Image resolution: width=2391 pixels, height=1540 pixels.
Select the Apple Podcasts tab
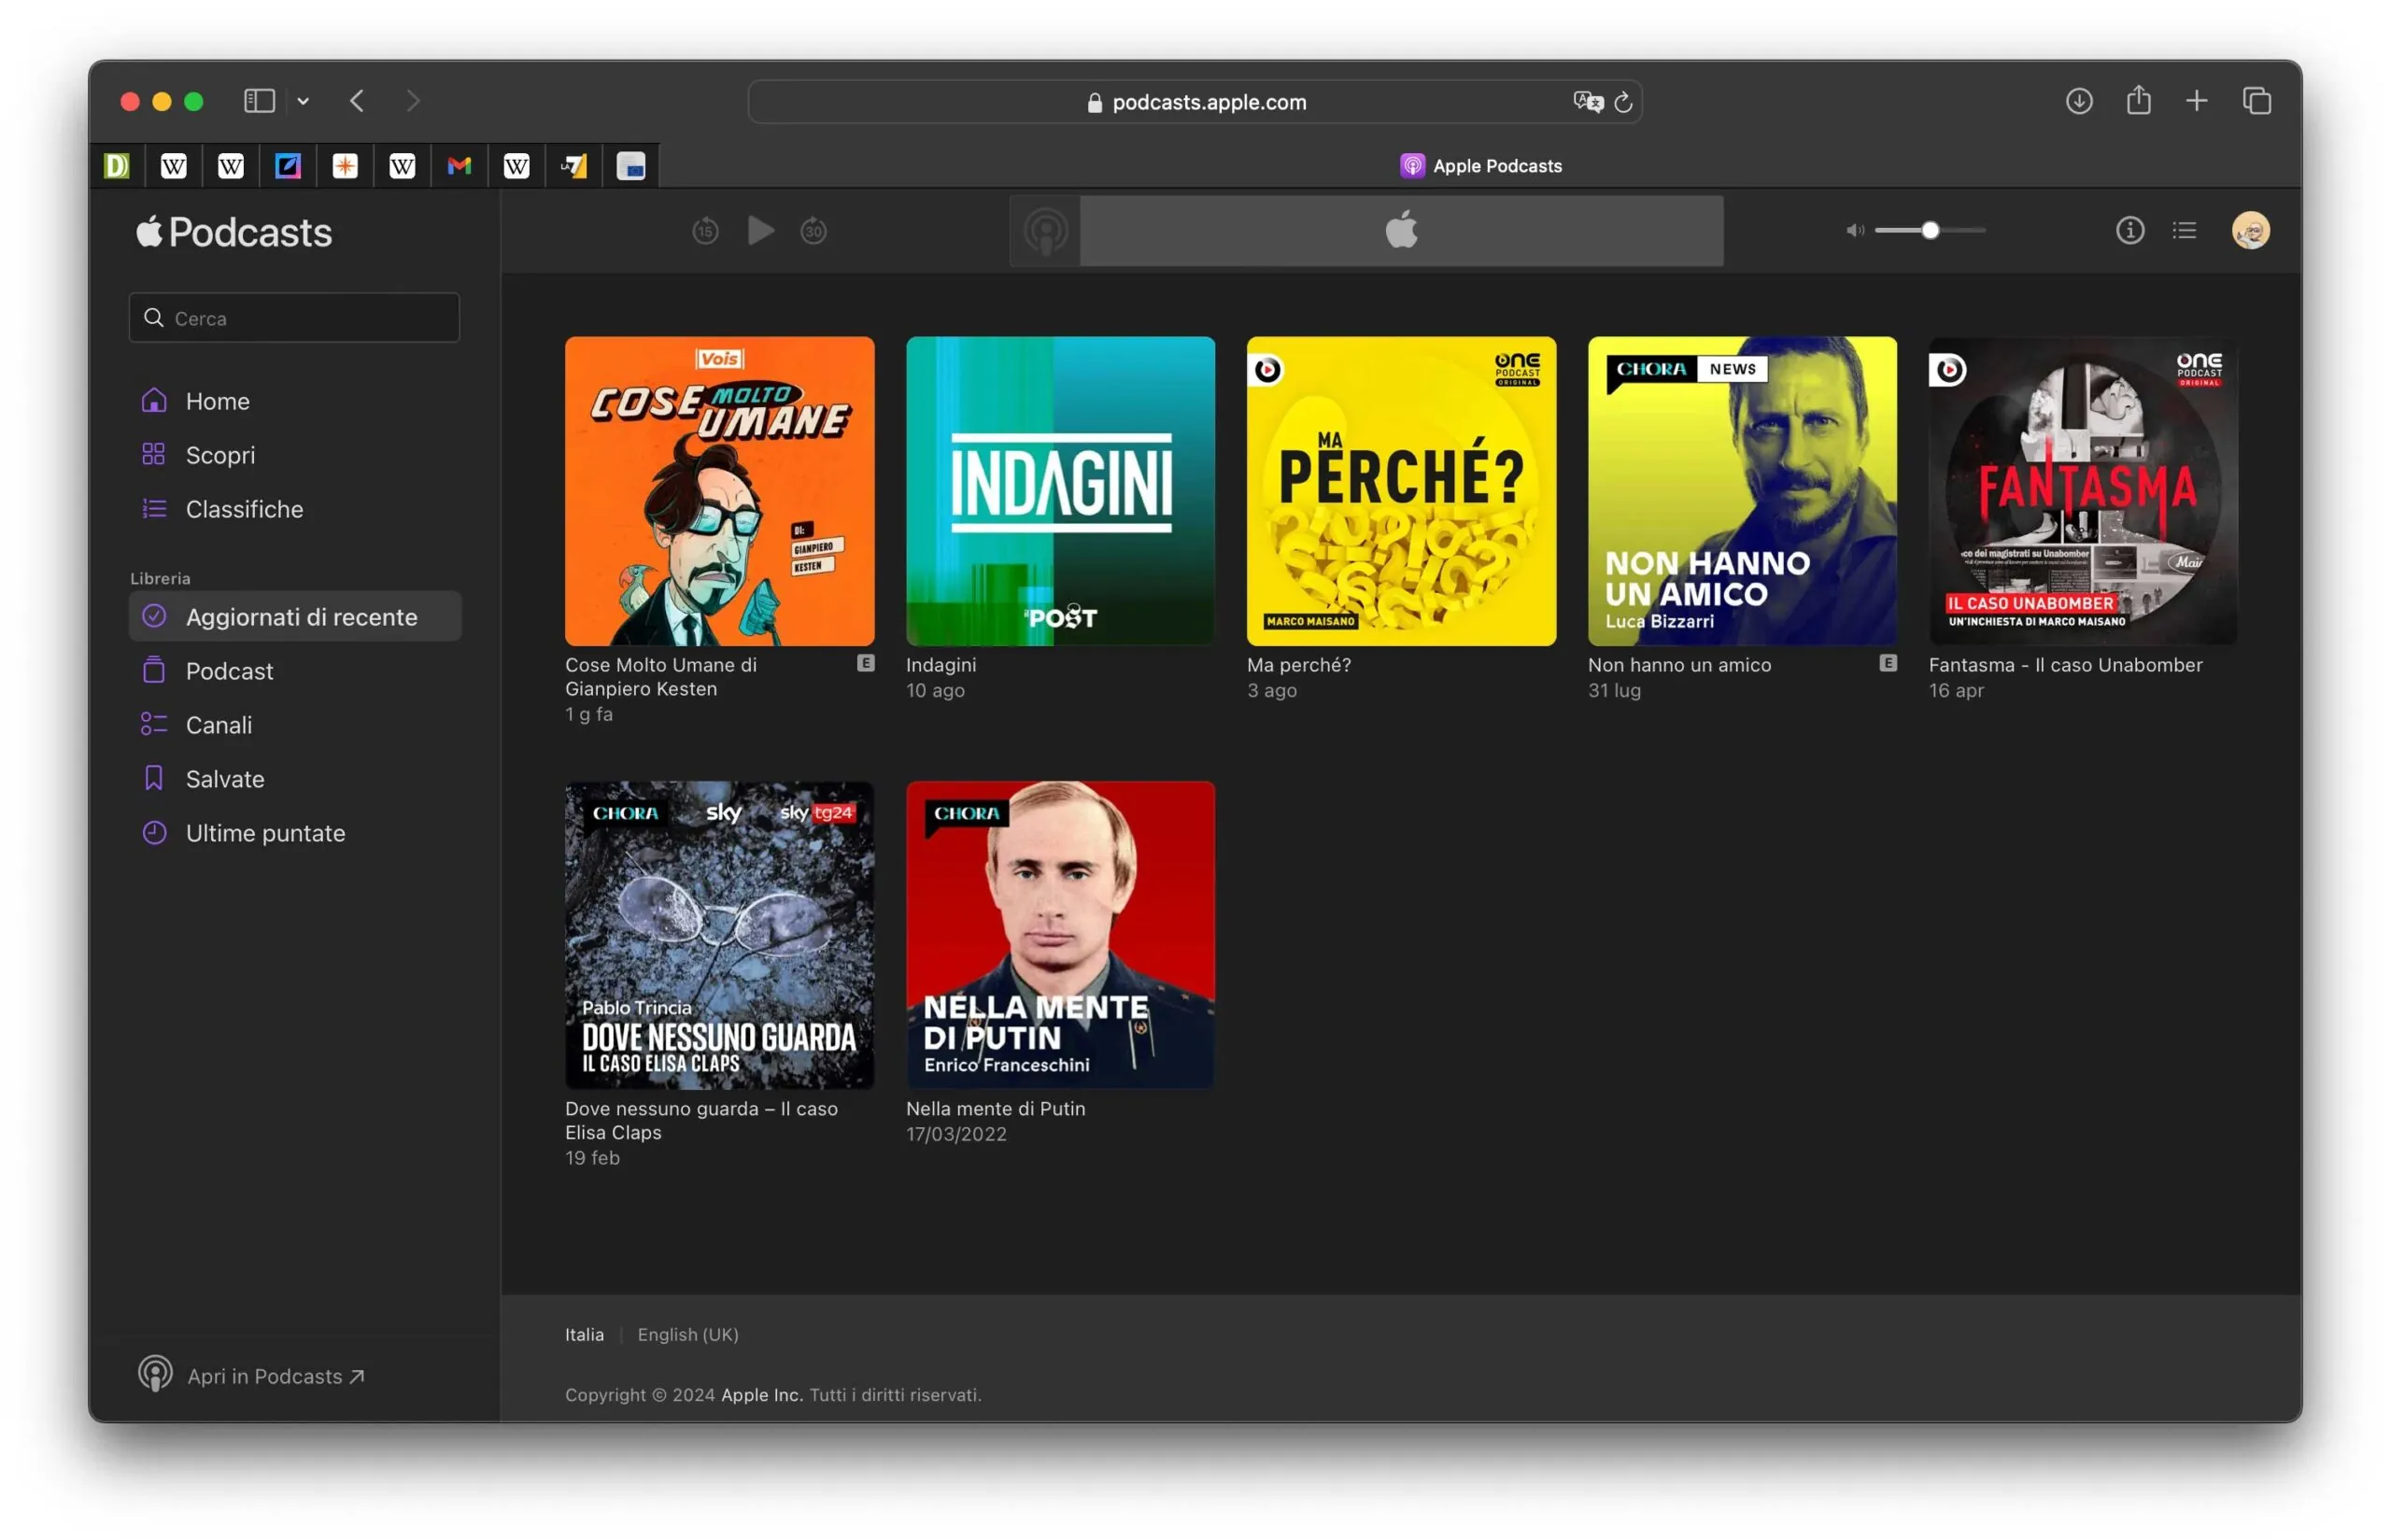tap(1481, 166)
